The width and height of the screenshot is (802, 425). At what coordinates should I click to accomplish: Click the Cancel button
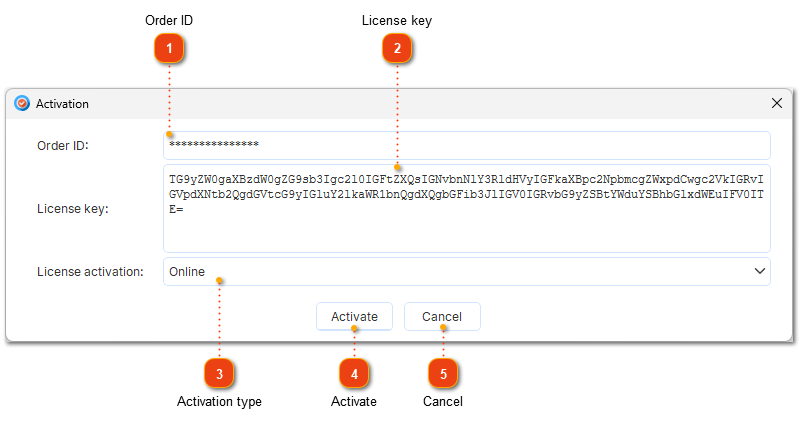442,317
